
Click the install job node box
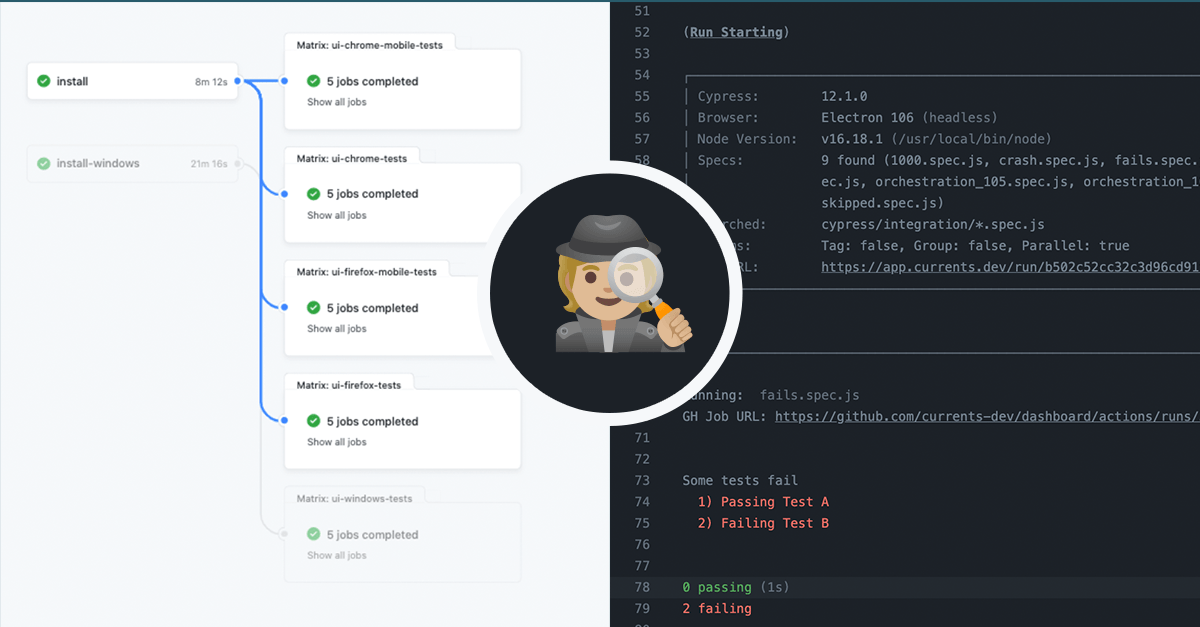point(130,81)
